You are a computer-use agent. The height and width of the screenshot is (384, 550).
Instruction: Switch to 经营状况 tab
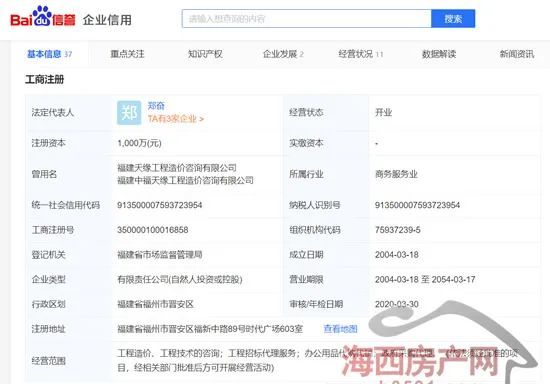click(x=361, y=54)
